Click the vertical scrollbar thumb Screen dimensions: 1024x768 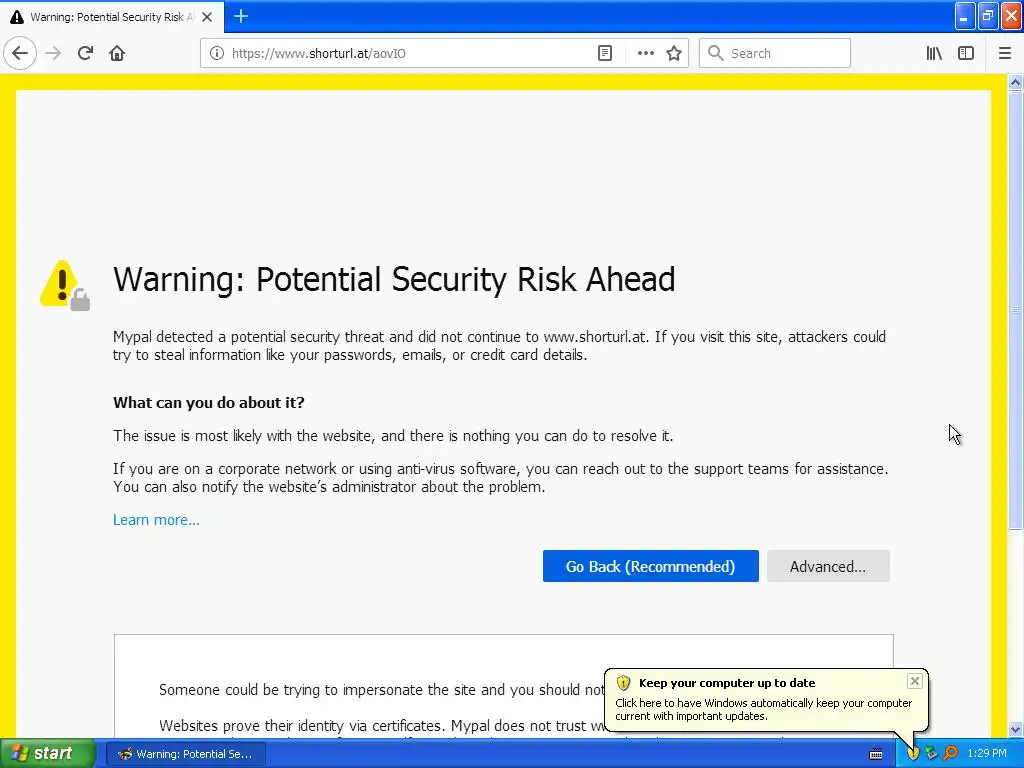(1015, 310)
